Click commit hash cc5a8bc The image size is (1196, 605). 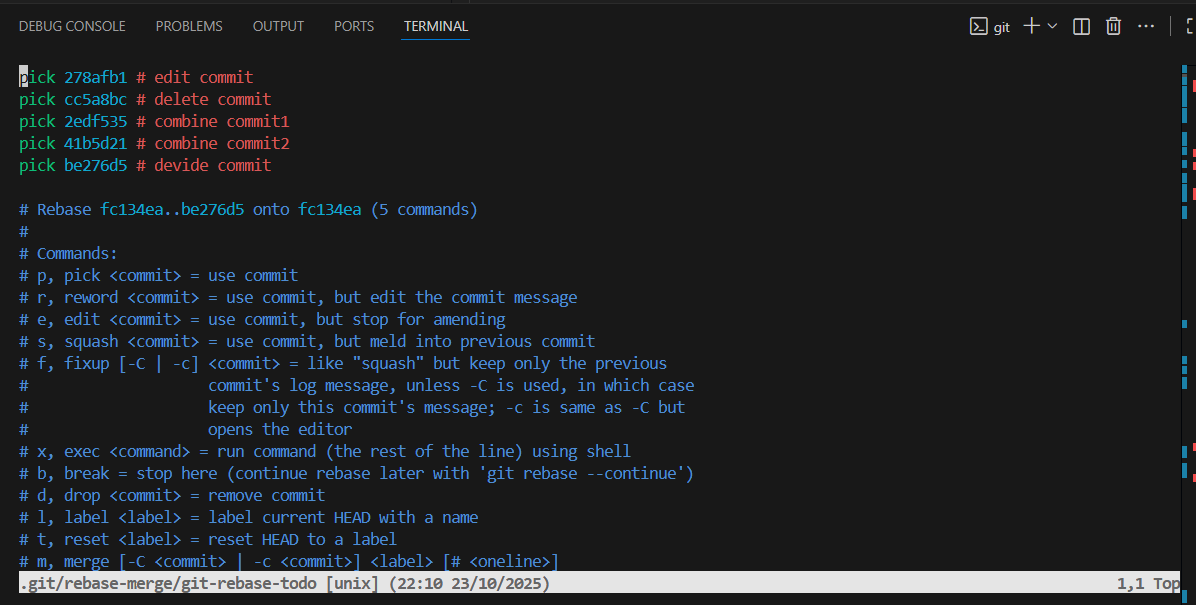tap(95, 99)
